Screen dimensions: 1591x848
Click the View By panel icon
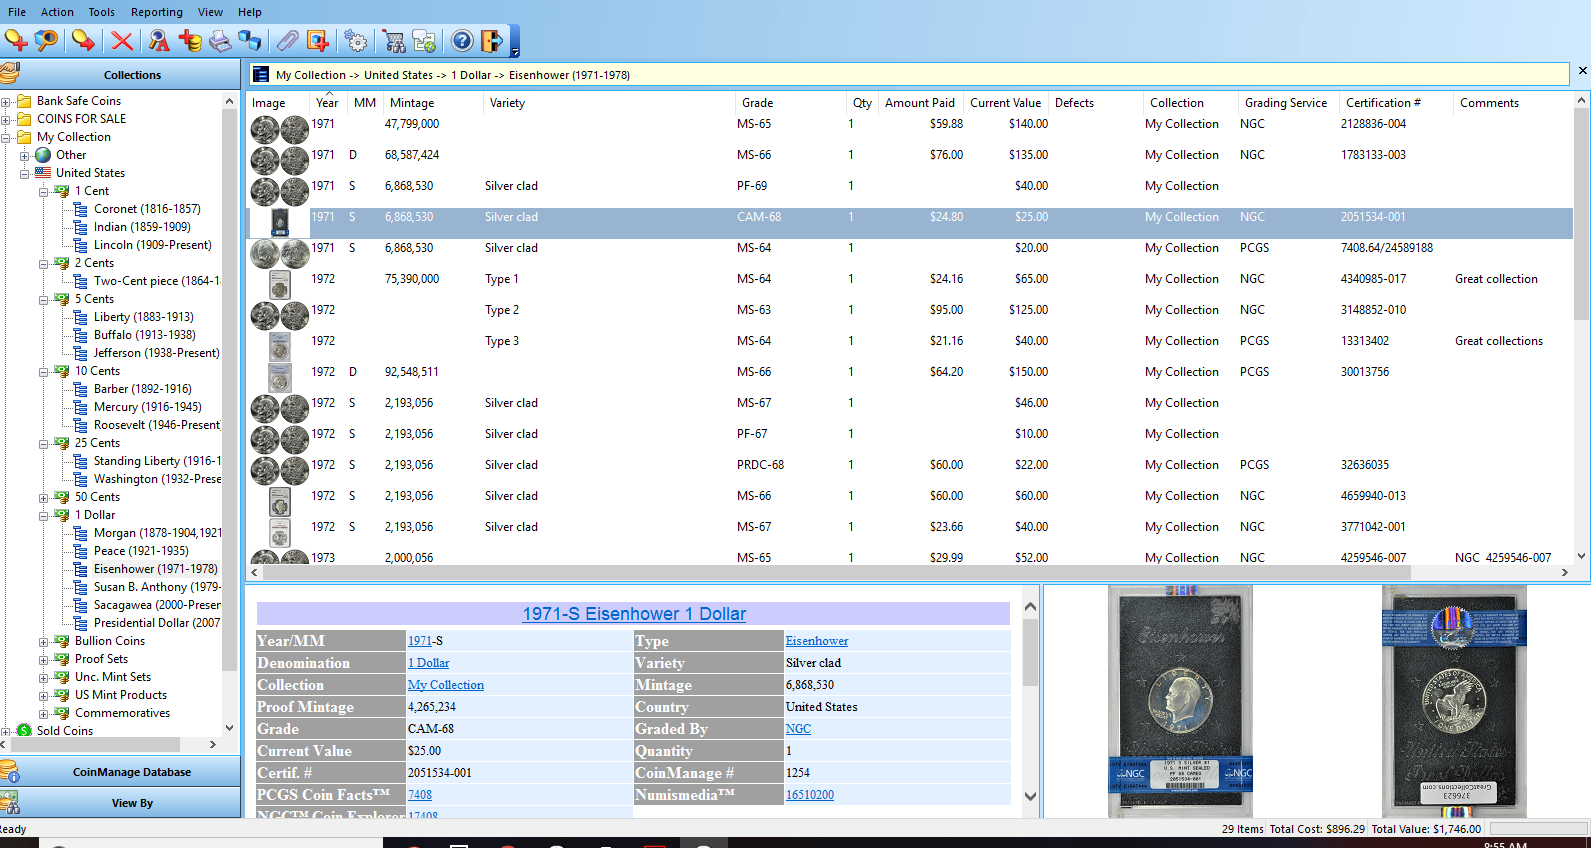[x=10, y=802]
